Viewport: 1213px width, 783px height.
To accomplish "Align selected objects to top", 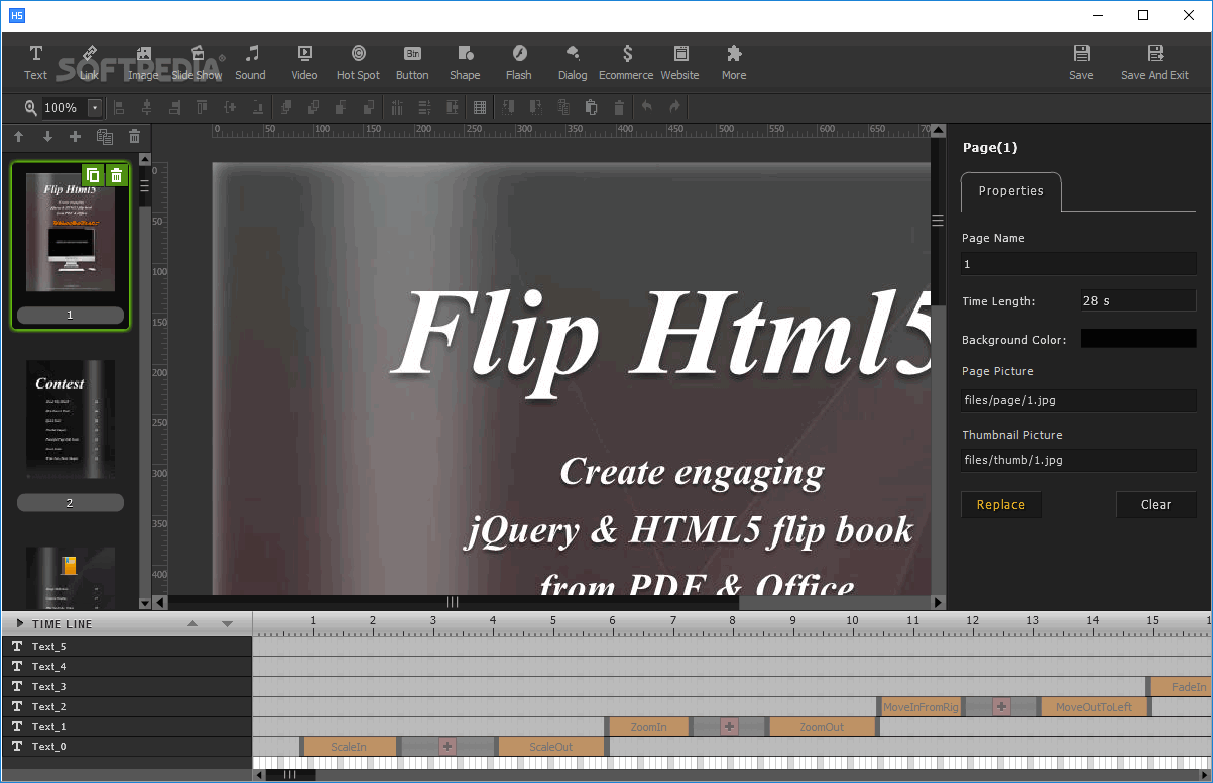I will pos(202,107).
